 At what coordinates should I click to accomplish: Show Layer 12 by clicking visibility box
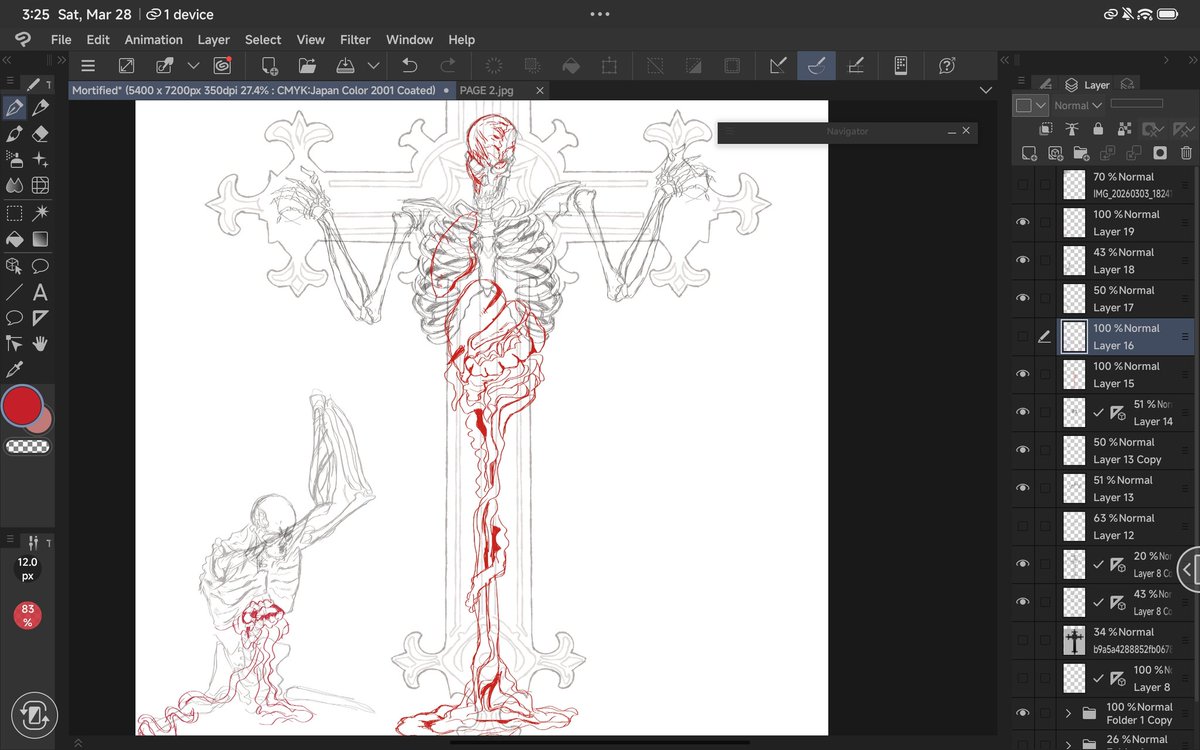(x=1022, y=526)
